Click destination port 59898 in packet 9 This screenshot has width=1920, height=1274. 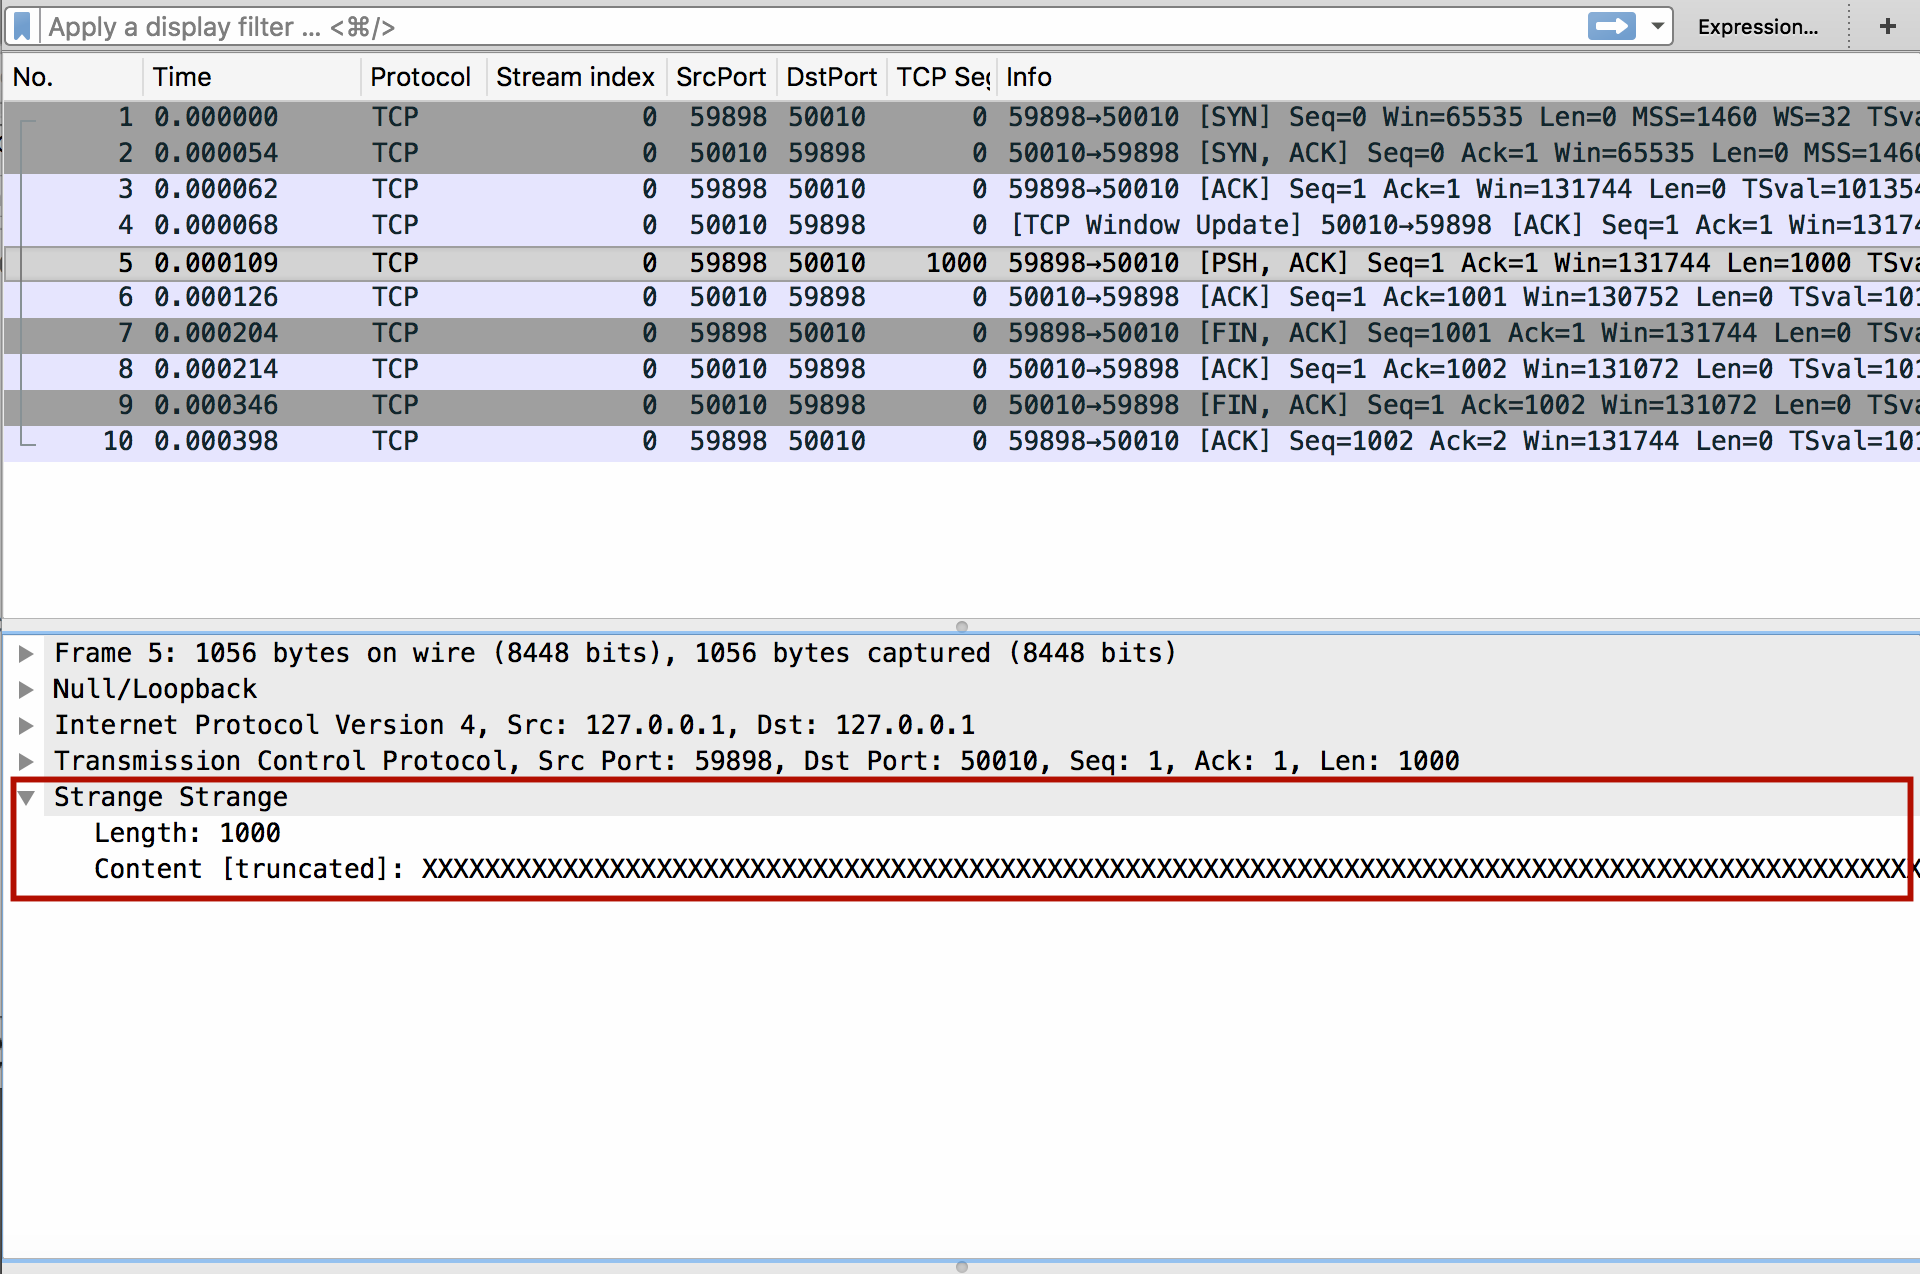tap(826, 405)
